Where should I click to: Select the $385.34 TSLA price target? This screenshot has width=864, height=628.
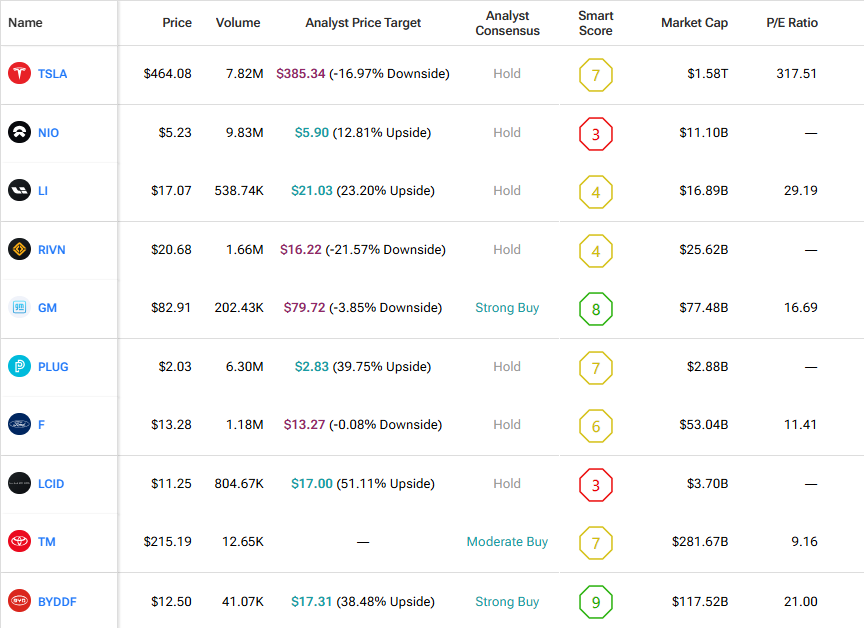coord(301,74)
